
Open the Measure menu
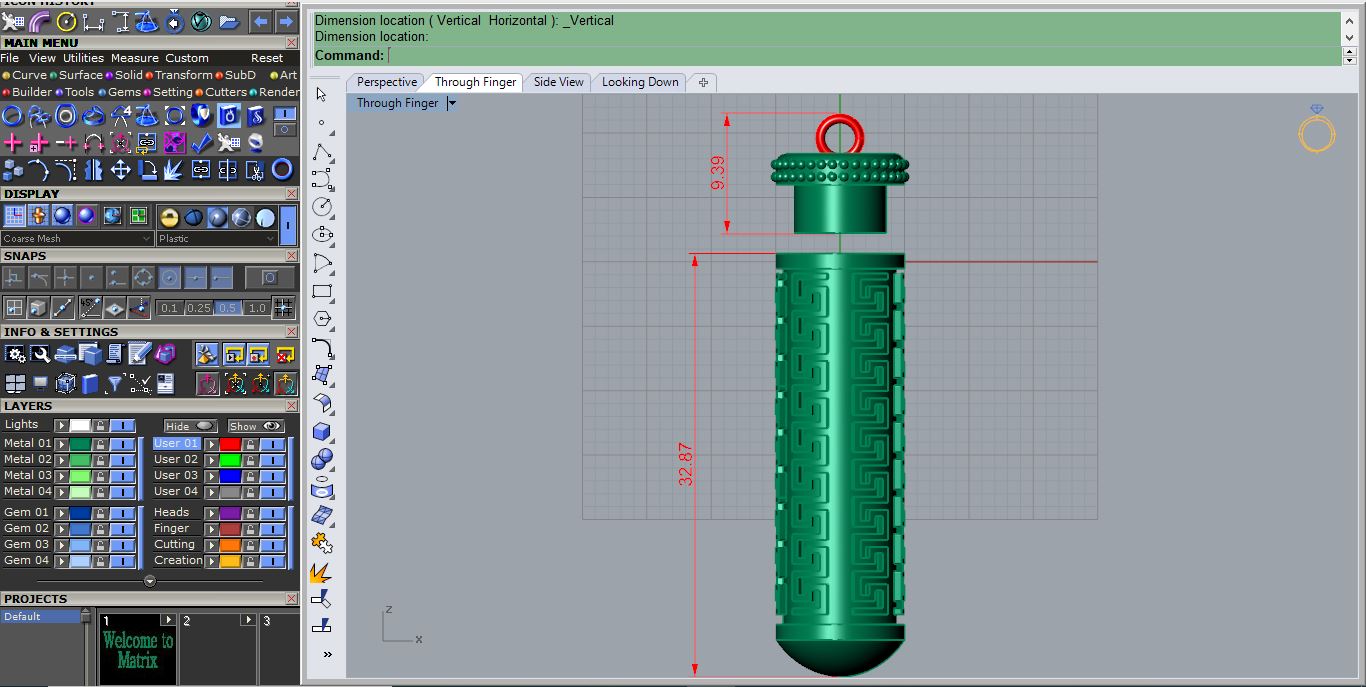coord(135,58)
